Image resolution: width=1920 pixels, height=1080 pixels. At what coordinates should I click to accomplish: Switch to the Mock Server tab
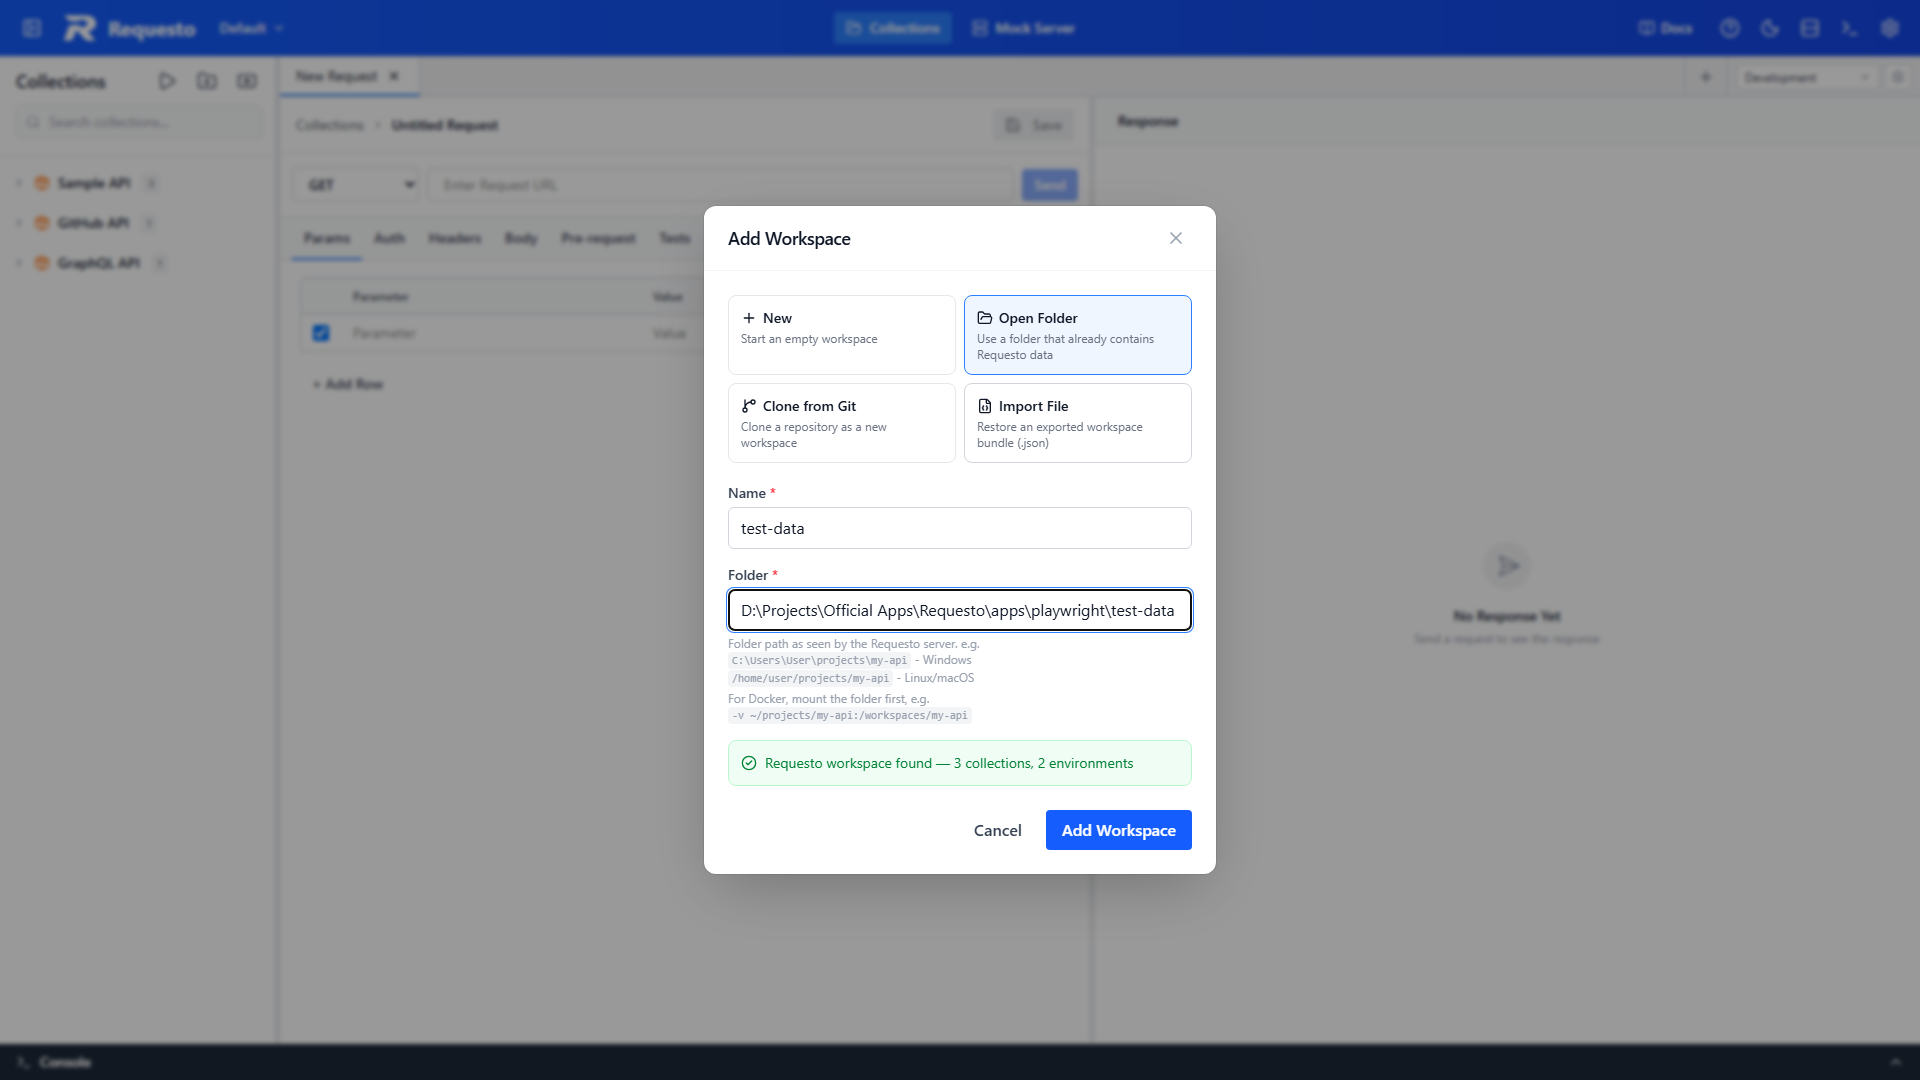point(1024,28)
